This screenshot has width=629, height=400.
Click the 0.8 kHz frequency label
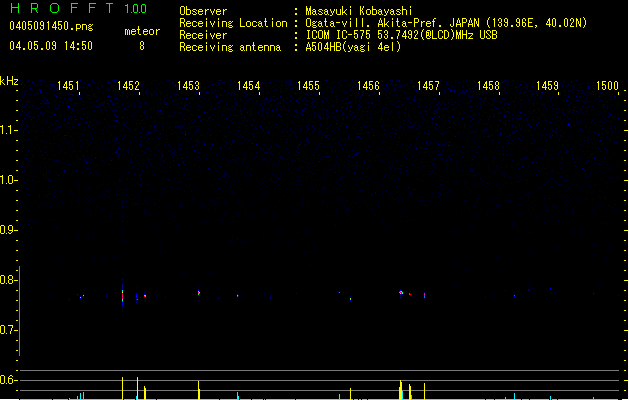point(7,280)
